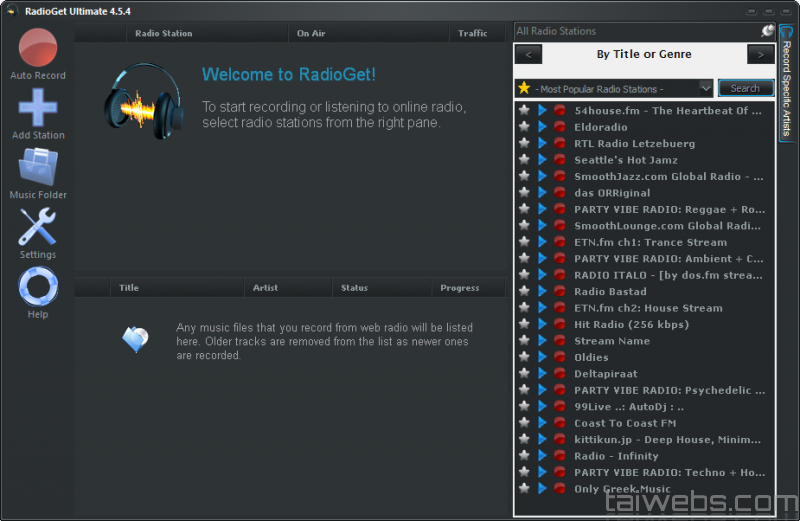Toggle the favorite star for Radio Bastad
This screenshot has height=521, width=800.
524,292
